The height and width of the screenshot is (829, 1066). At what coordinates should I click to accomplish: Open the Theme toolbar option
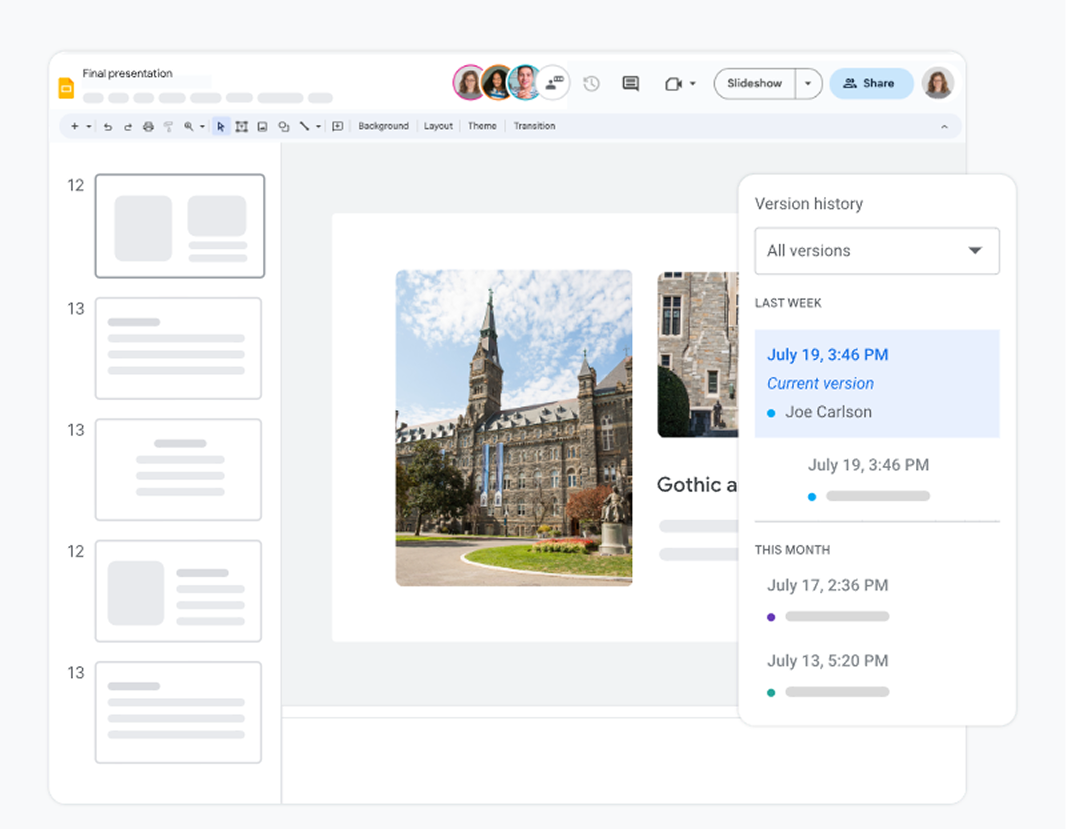click(482, 127)
